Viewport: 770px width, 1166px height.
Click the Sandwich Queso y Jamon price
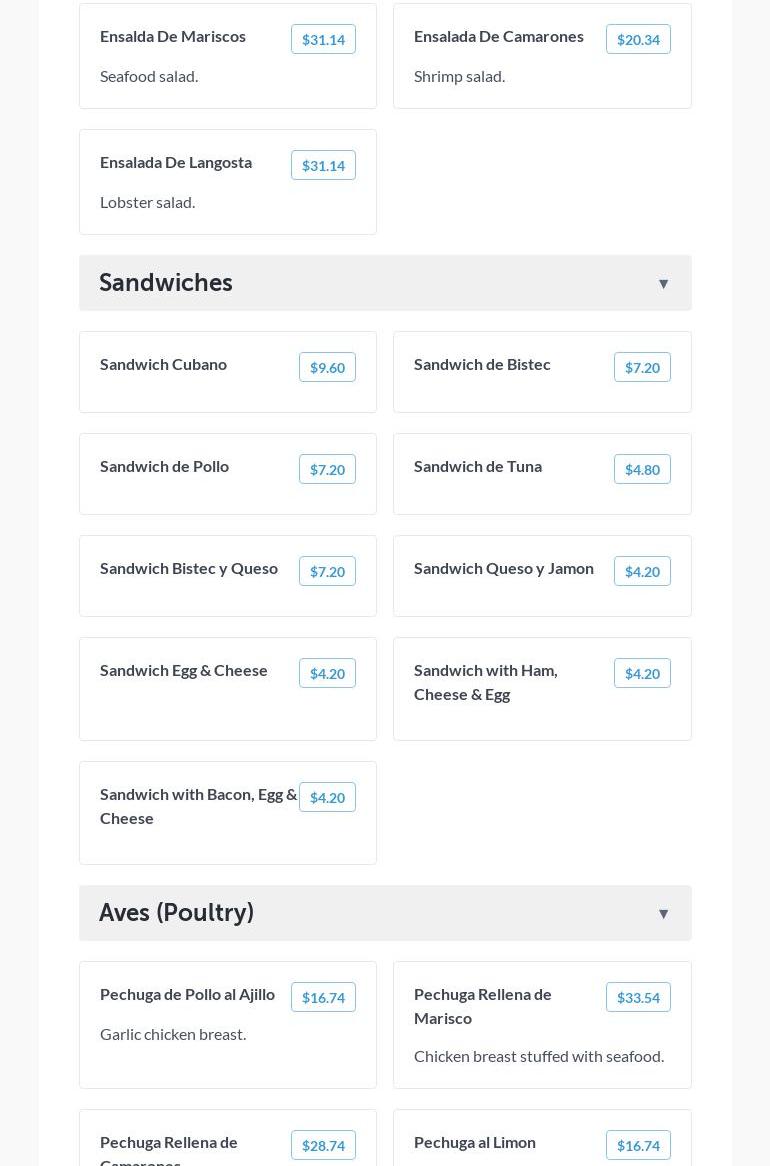[642, 571]
